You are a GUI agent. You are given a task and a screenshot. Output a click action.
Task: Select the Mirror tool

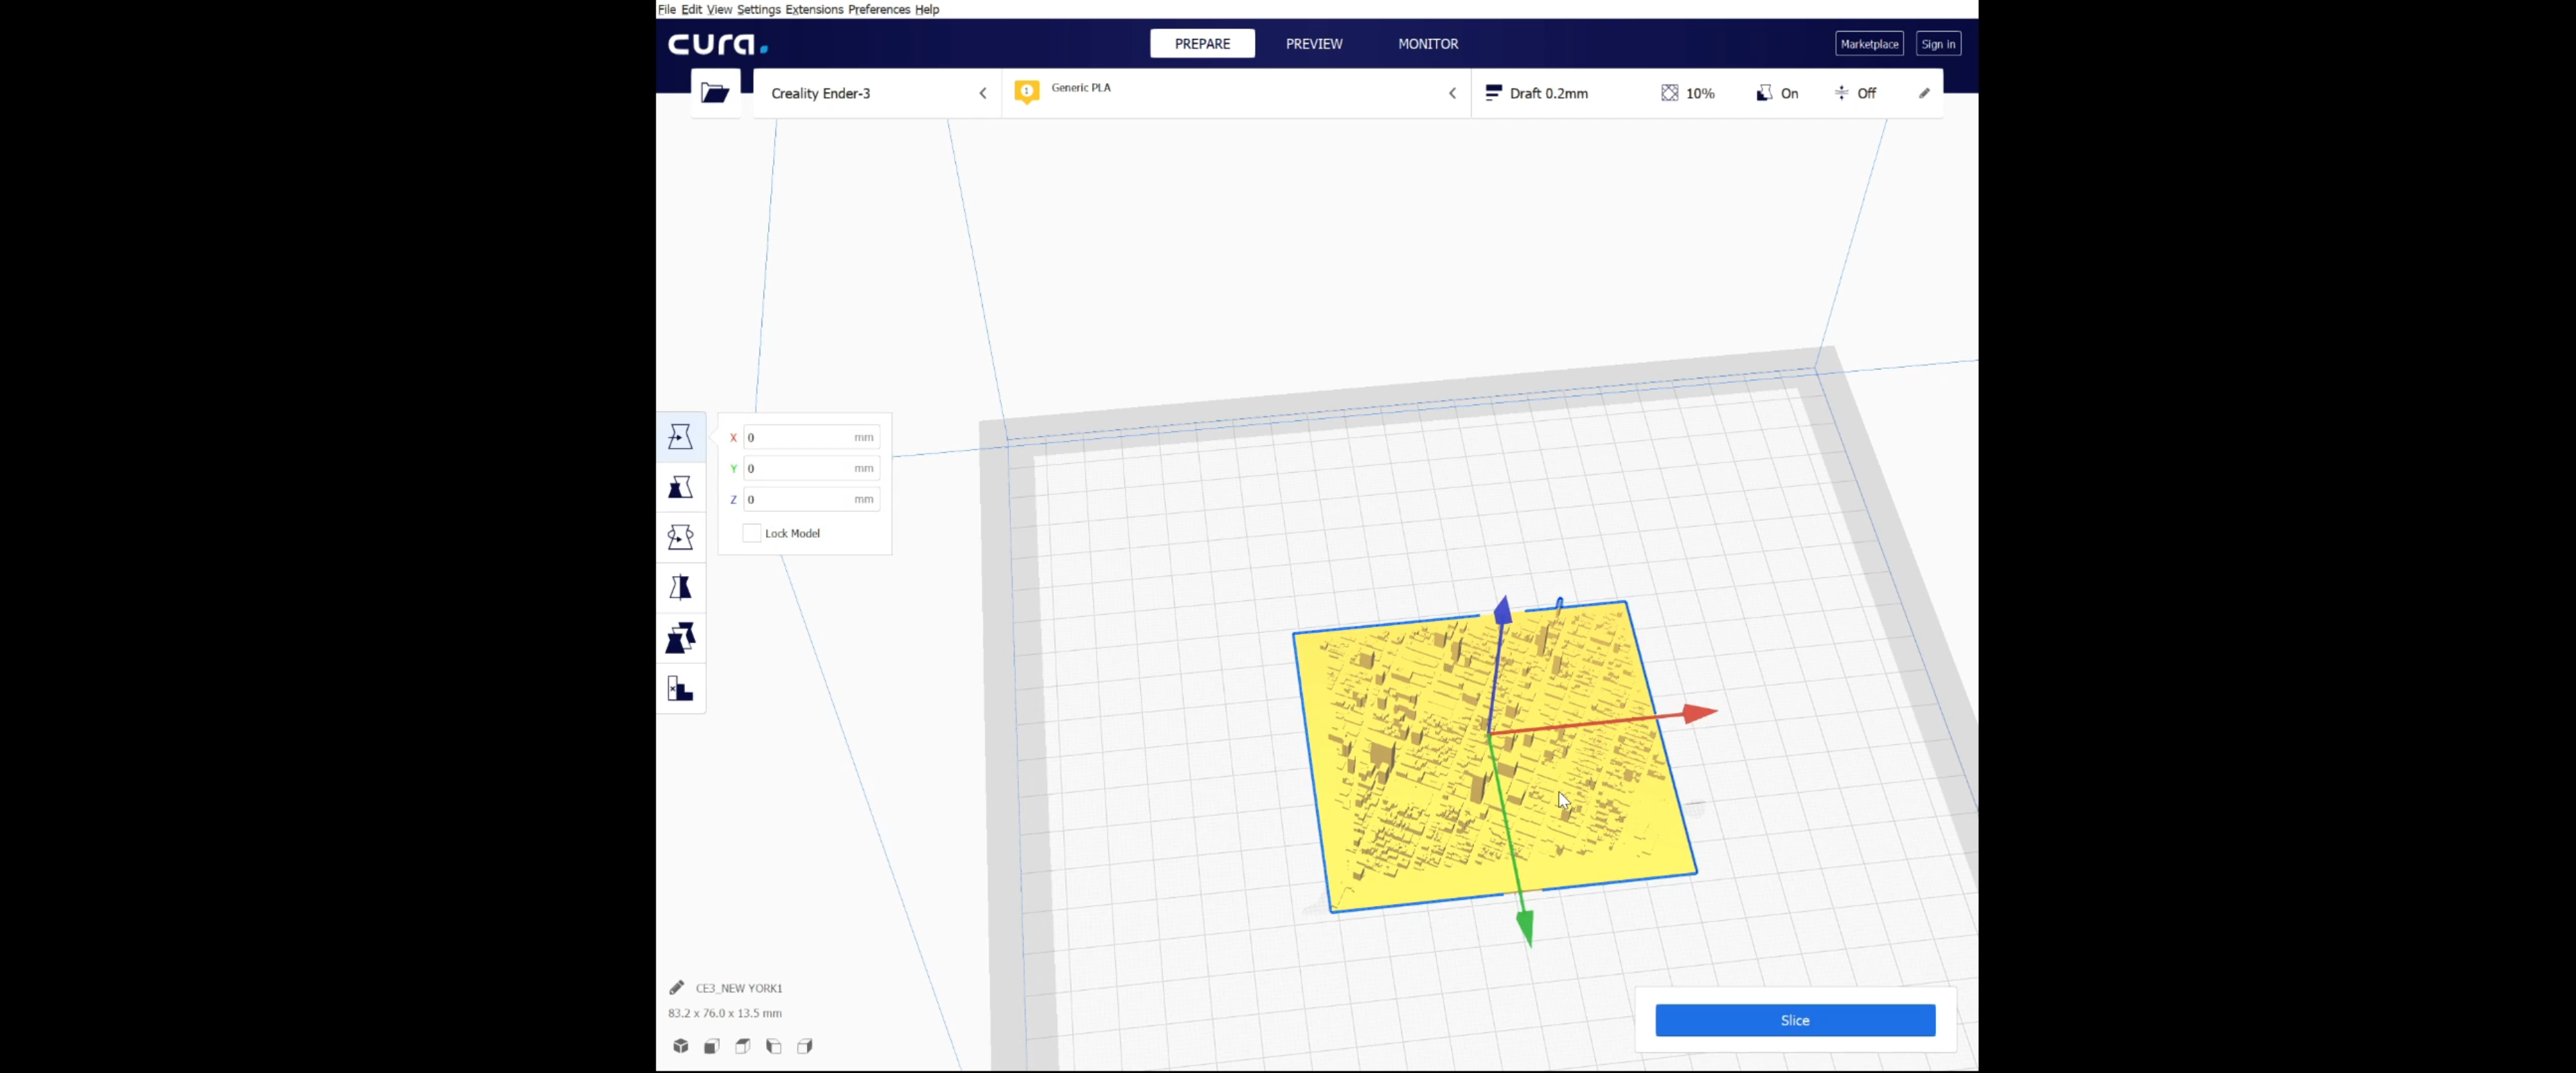(681, 587)
